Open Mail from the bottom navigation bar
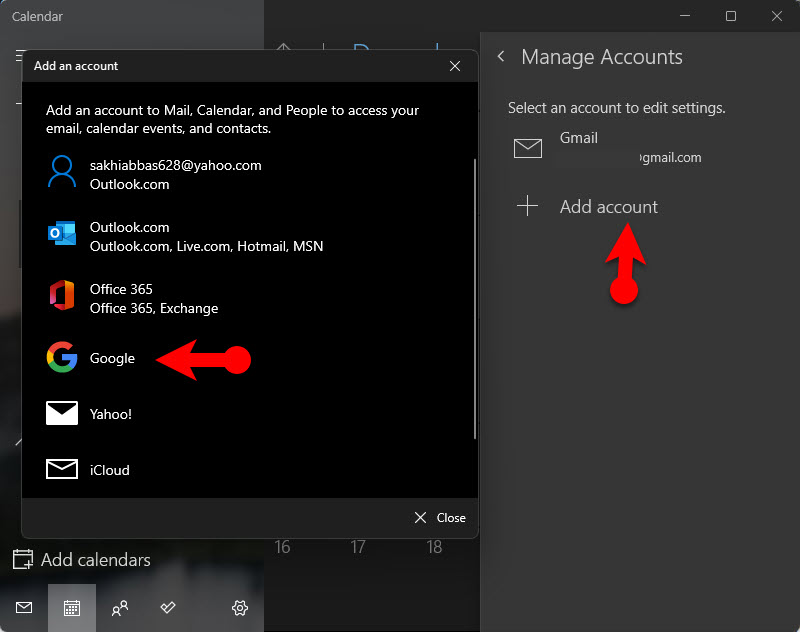The width and height of the screenshot is (800, 632). [x=24, y=607]
